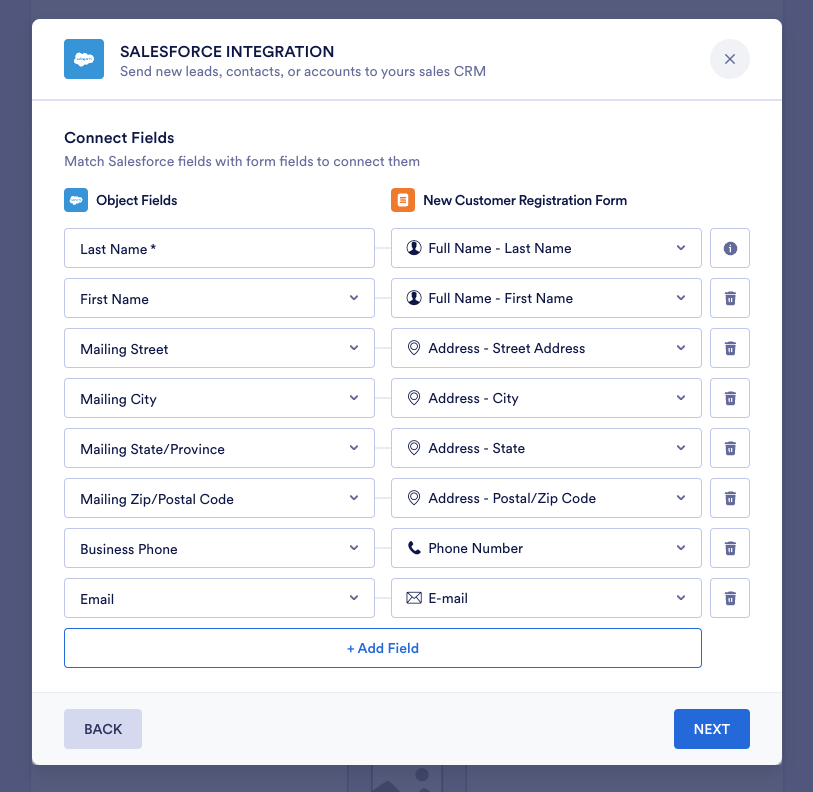Expand the Mailing Street dropdown
Screen dimensions: 813x792
[219, 348]
